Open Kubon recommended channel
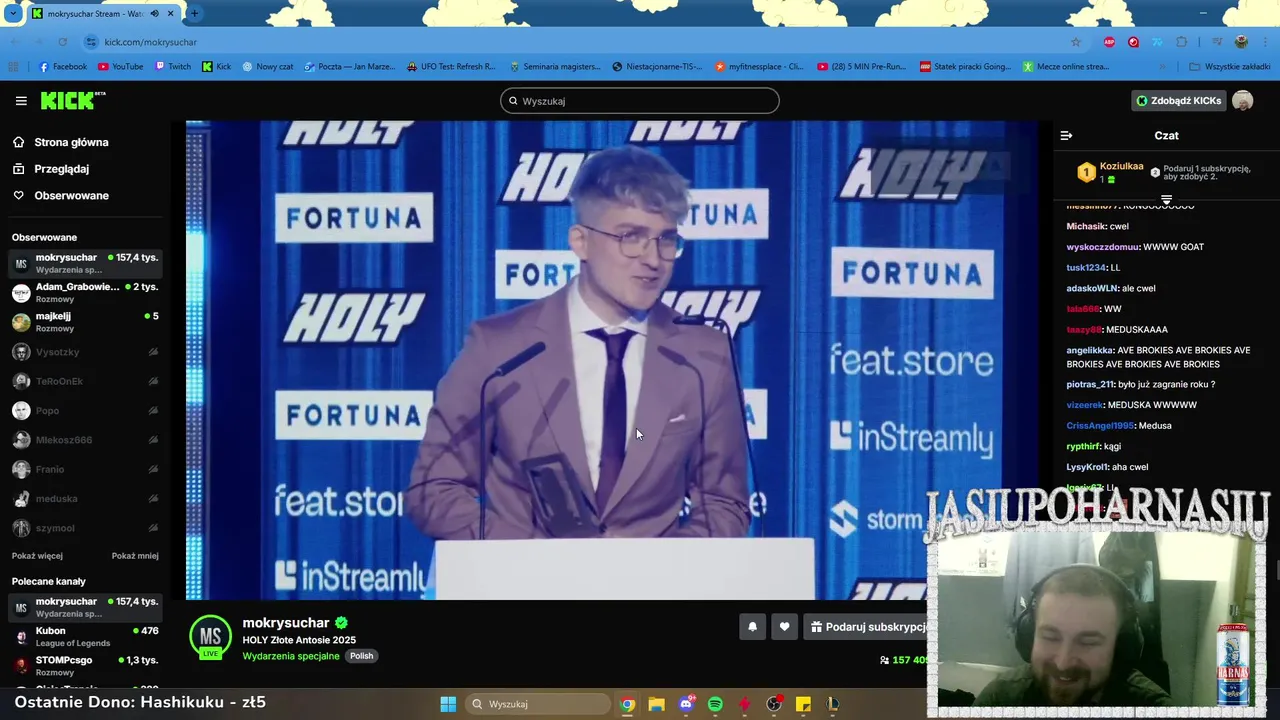 (85, 637)
